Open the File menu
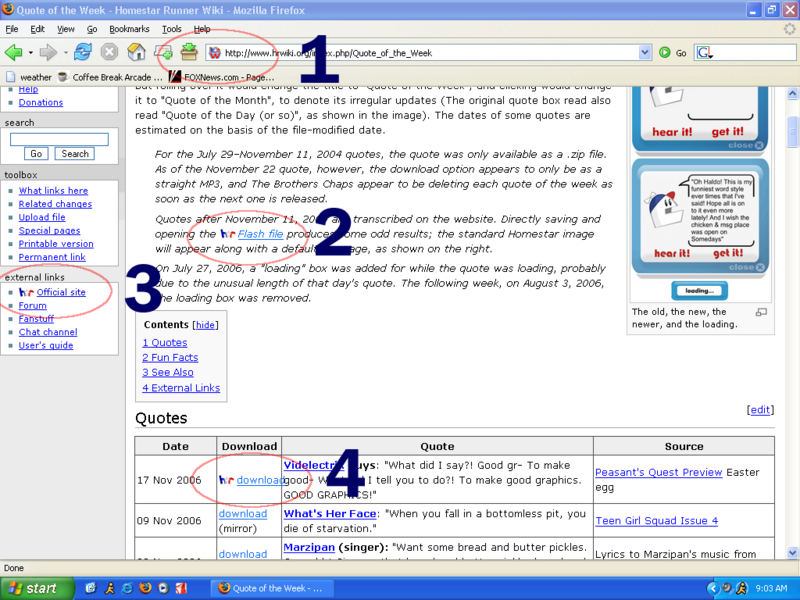The width and height of the screenshot is (800, 600). click(12, 29)
